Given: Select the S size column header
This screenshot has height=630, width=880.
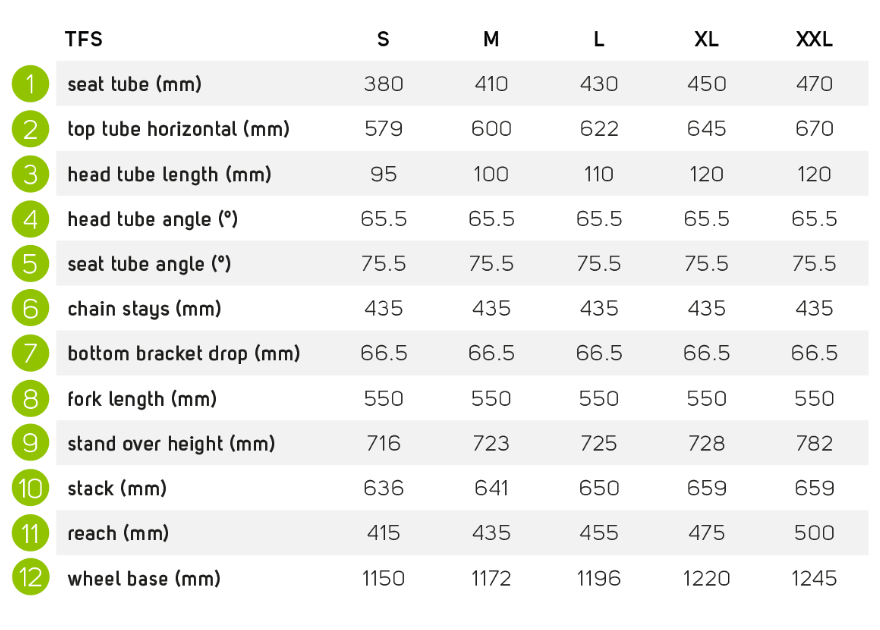Looking at the screenshot, I should tap(383, 39).
